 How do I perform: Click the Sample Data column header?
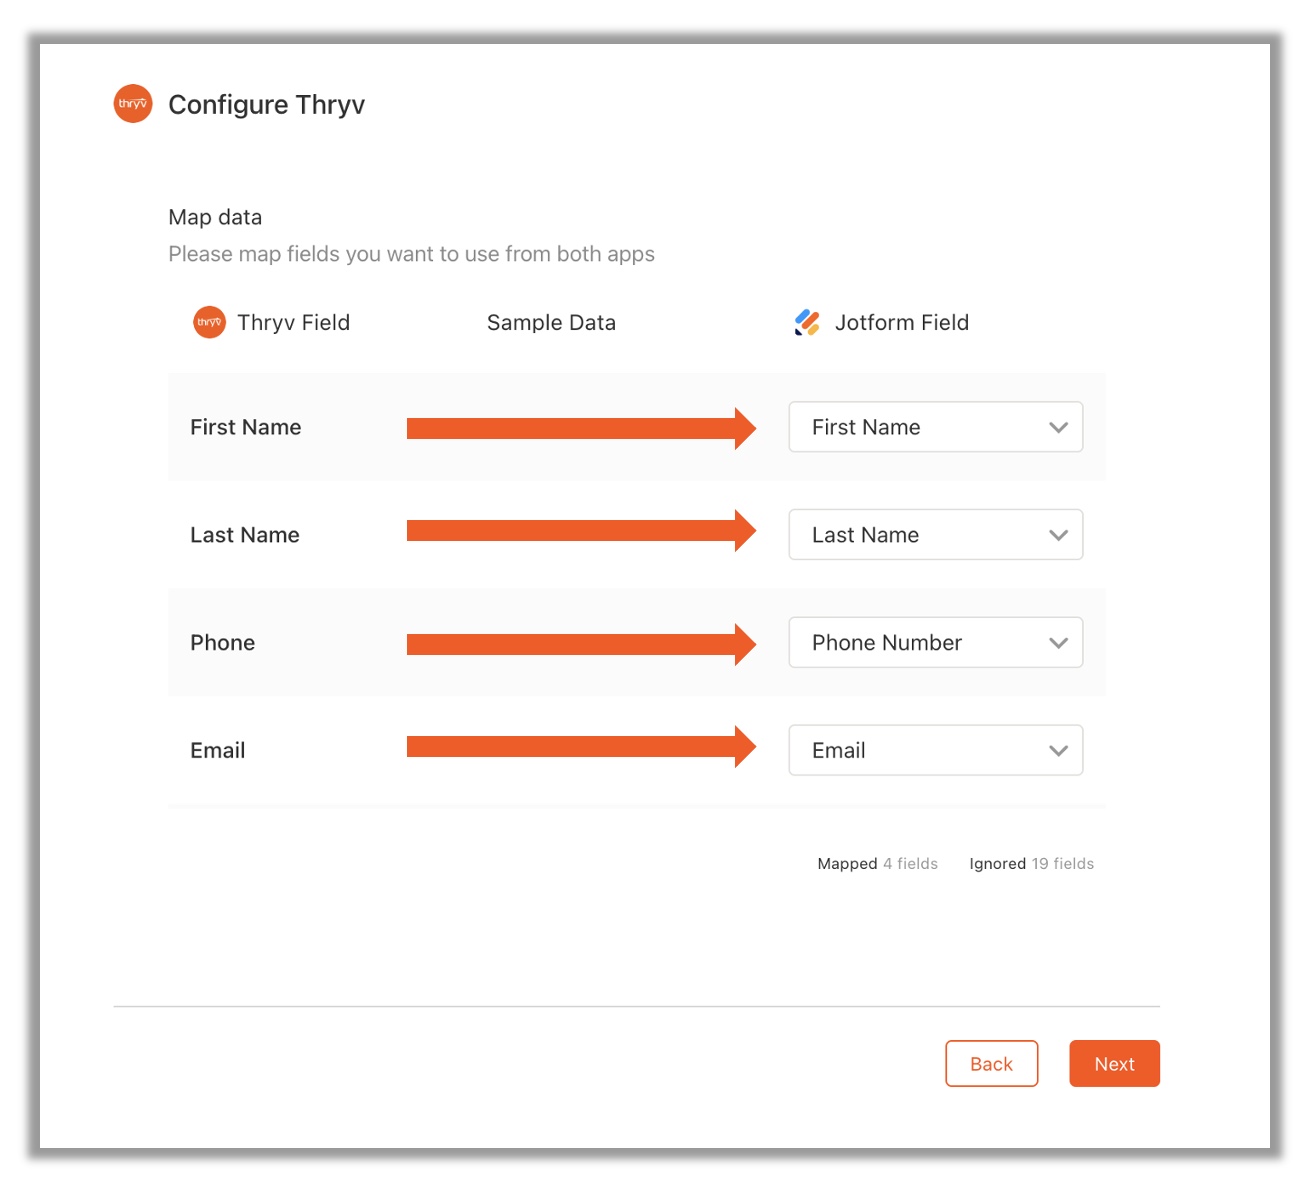click(551, 323)
